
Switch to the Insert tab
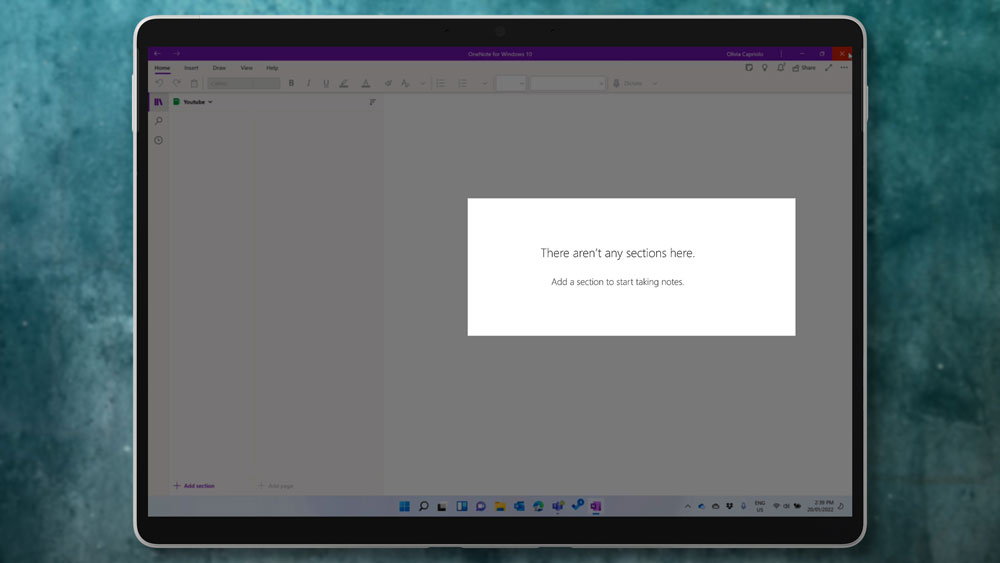point(191,68)
